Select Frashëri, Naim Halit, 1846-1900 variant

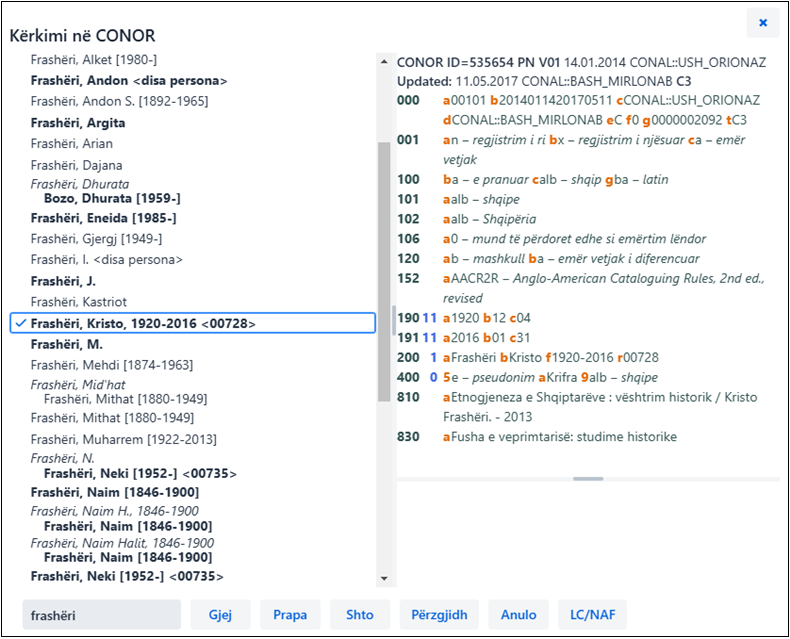pyautogui.click(x=122, y=543)
